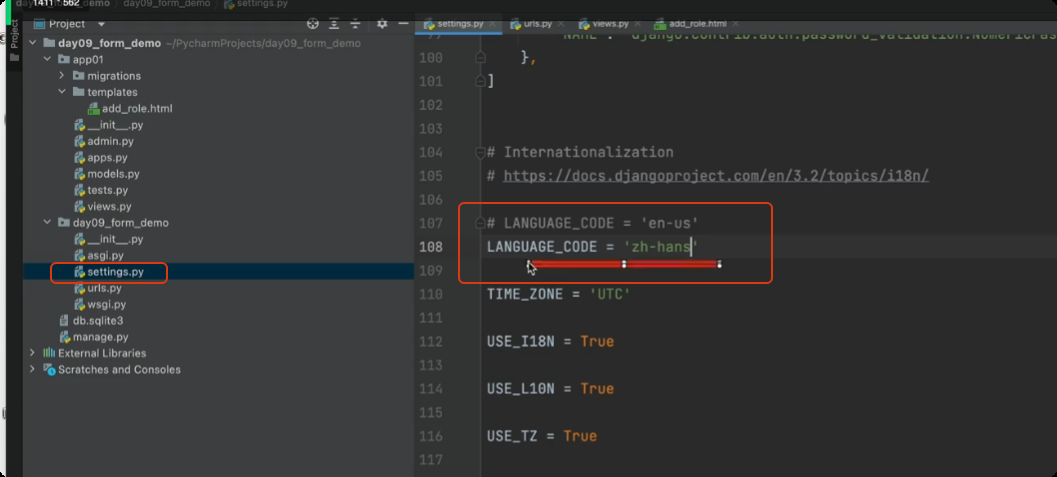This screenshot has height=477, width=1057.
Task: Open Project panel gear options
Action: (382, 24)
